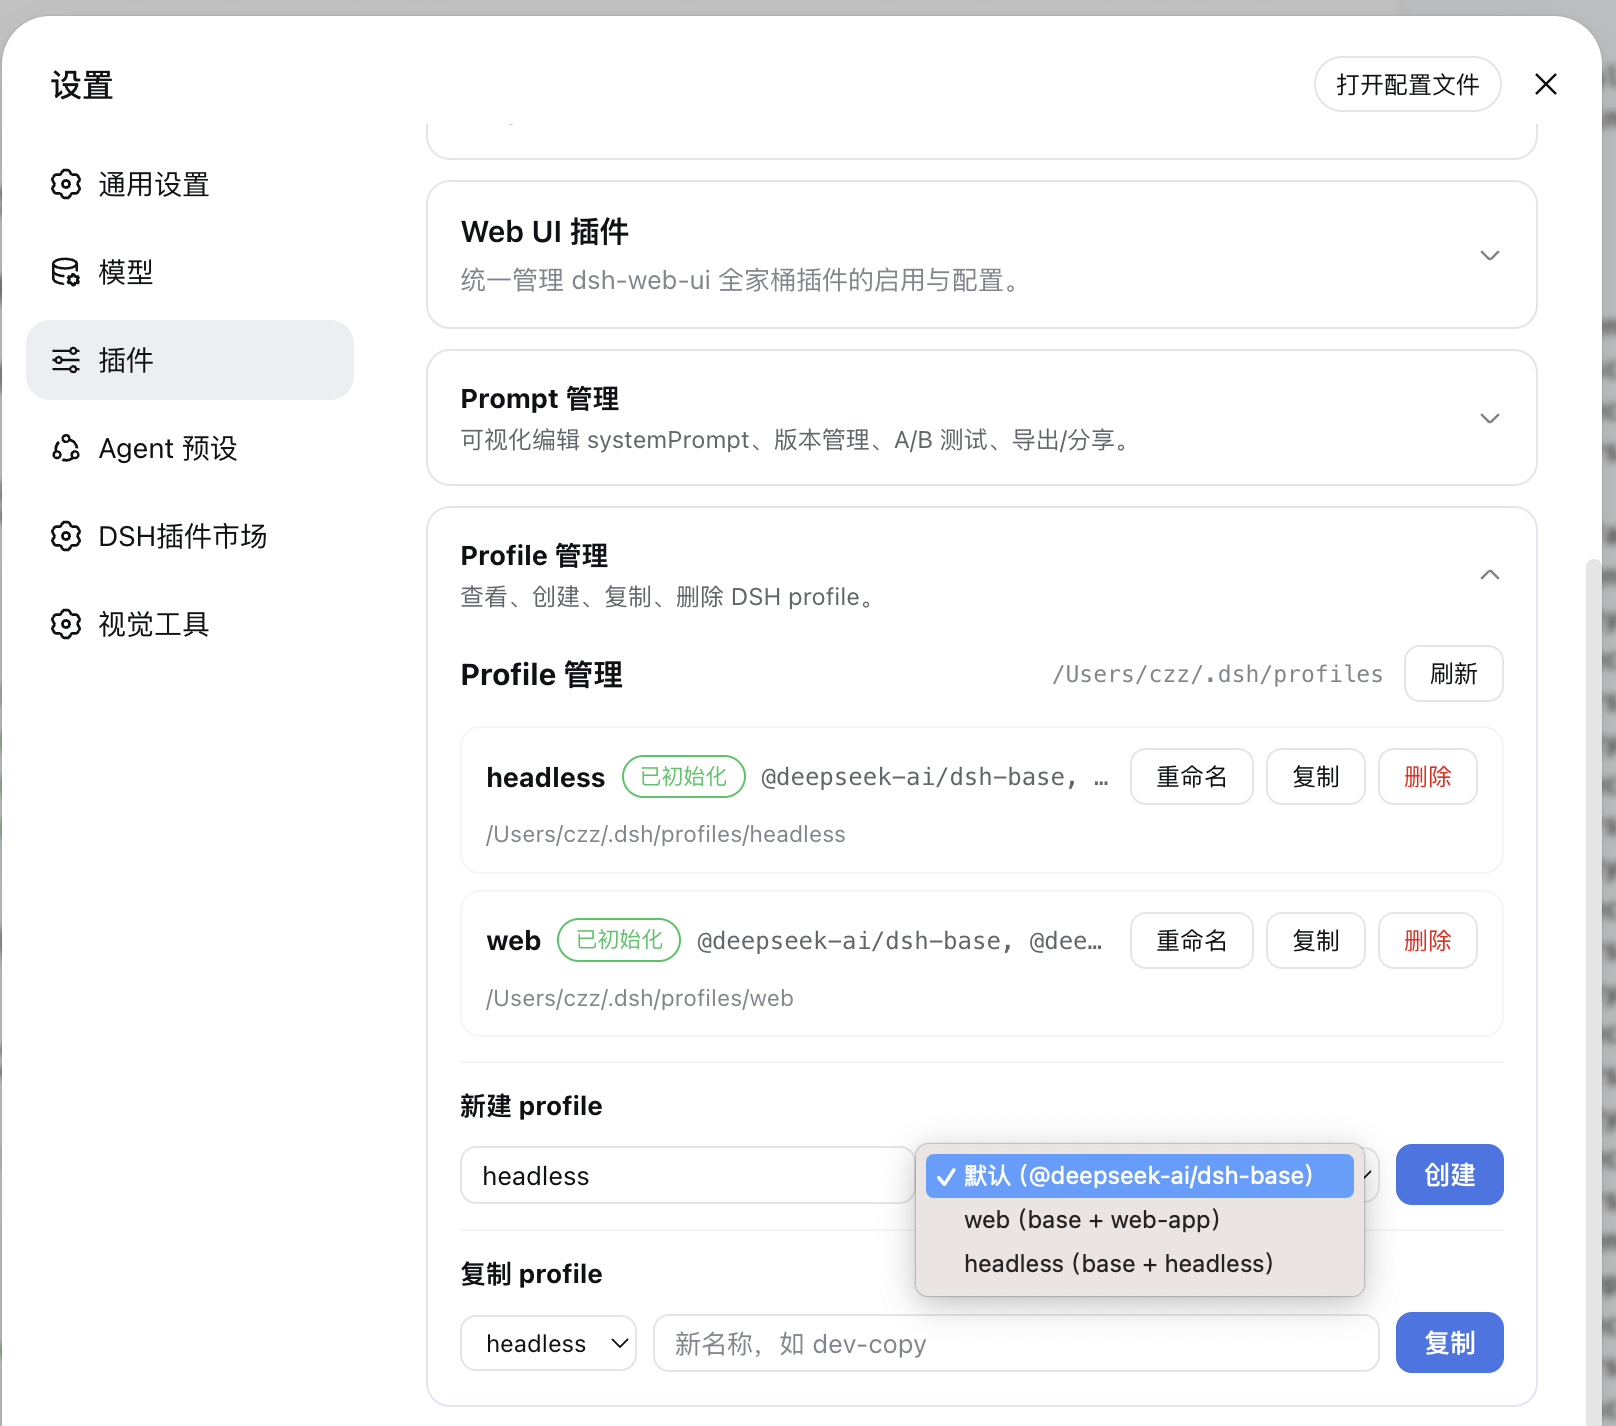Rename the web profile with 重命名
Viewport: 1616px width, 1426px height.
click(1191, 940)
